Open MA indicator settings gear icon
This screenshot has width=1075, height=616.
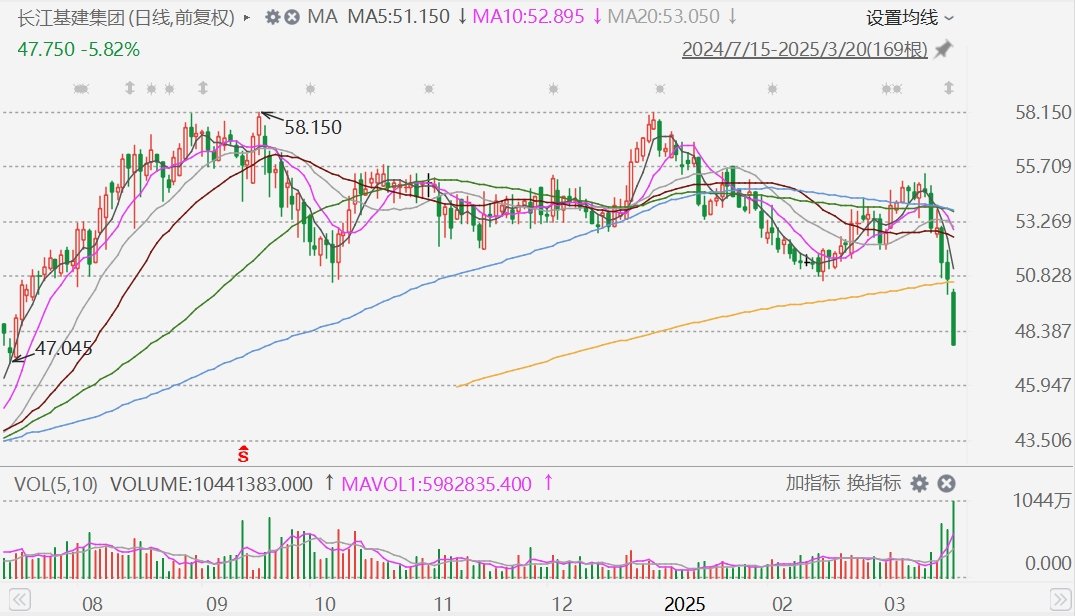pyautogui.click(x=273, y=17)
